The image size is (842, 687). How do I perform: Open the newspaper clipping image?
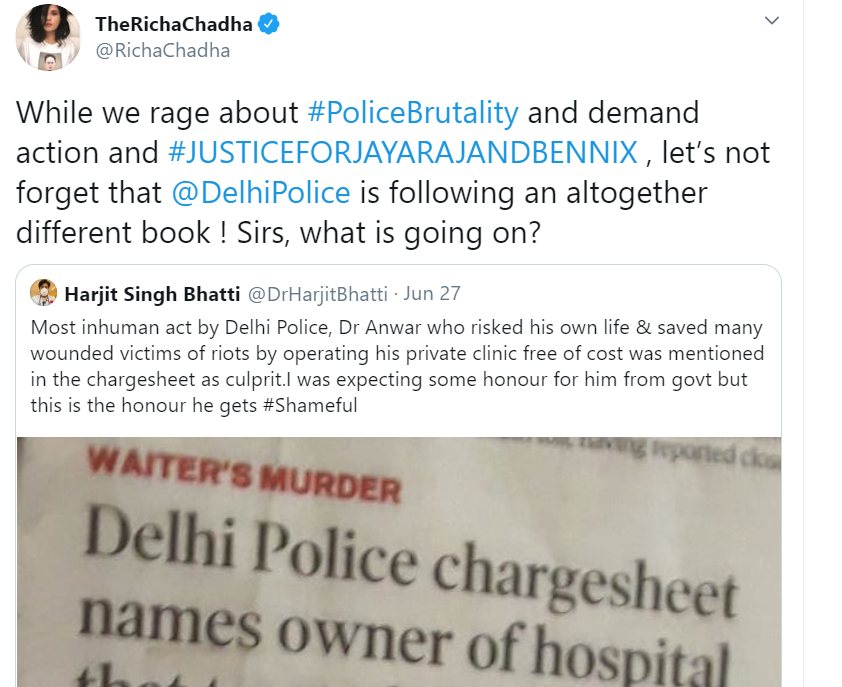pos(399,562)
